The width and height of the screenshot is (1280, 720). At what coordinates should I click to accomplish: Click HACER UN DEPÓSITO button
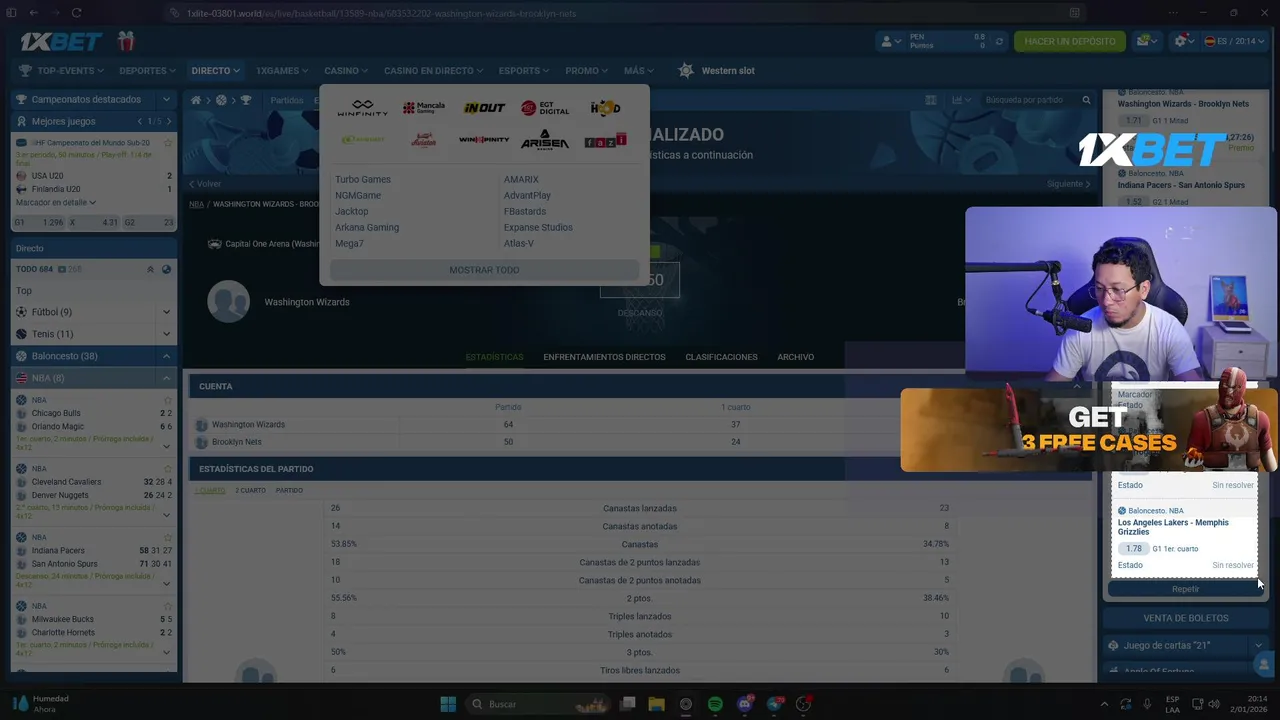pyautogui.click(x=1070, y=41)
